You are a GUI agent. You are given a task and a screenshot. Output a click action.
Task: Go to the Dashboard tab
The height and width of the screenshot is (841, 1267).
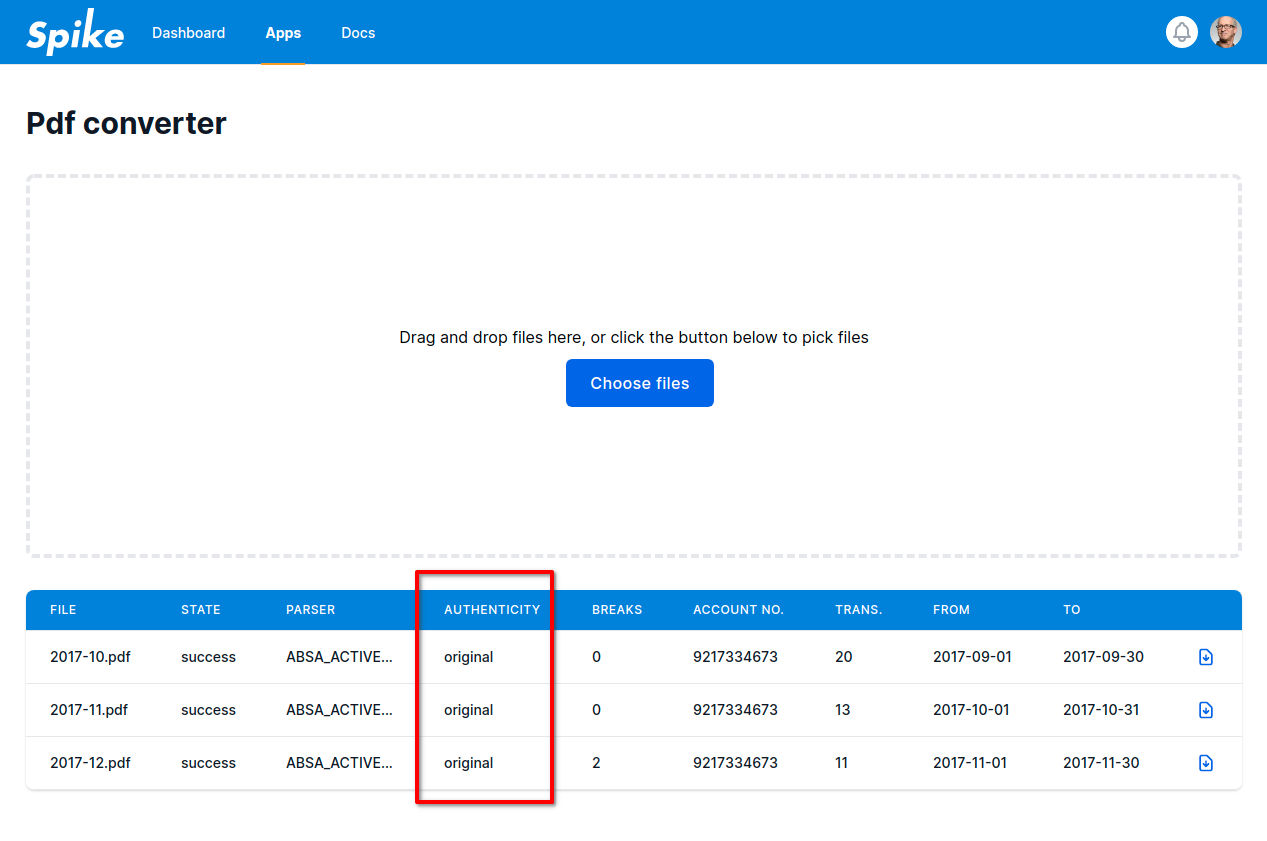tap(188, 33)
